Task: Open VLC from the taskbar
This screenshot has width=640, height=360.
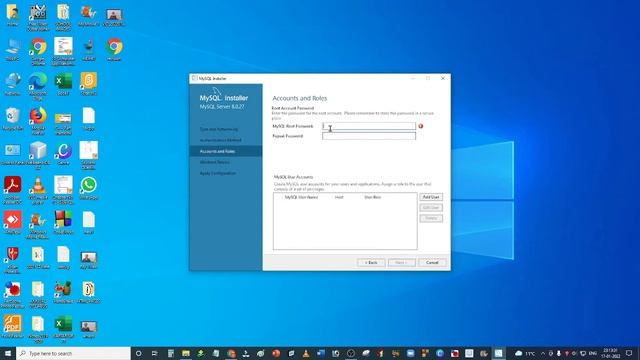Action: (x=306, y=353)
